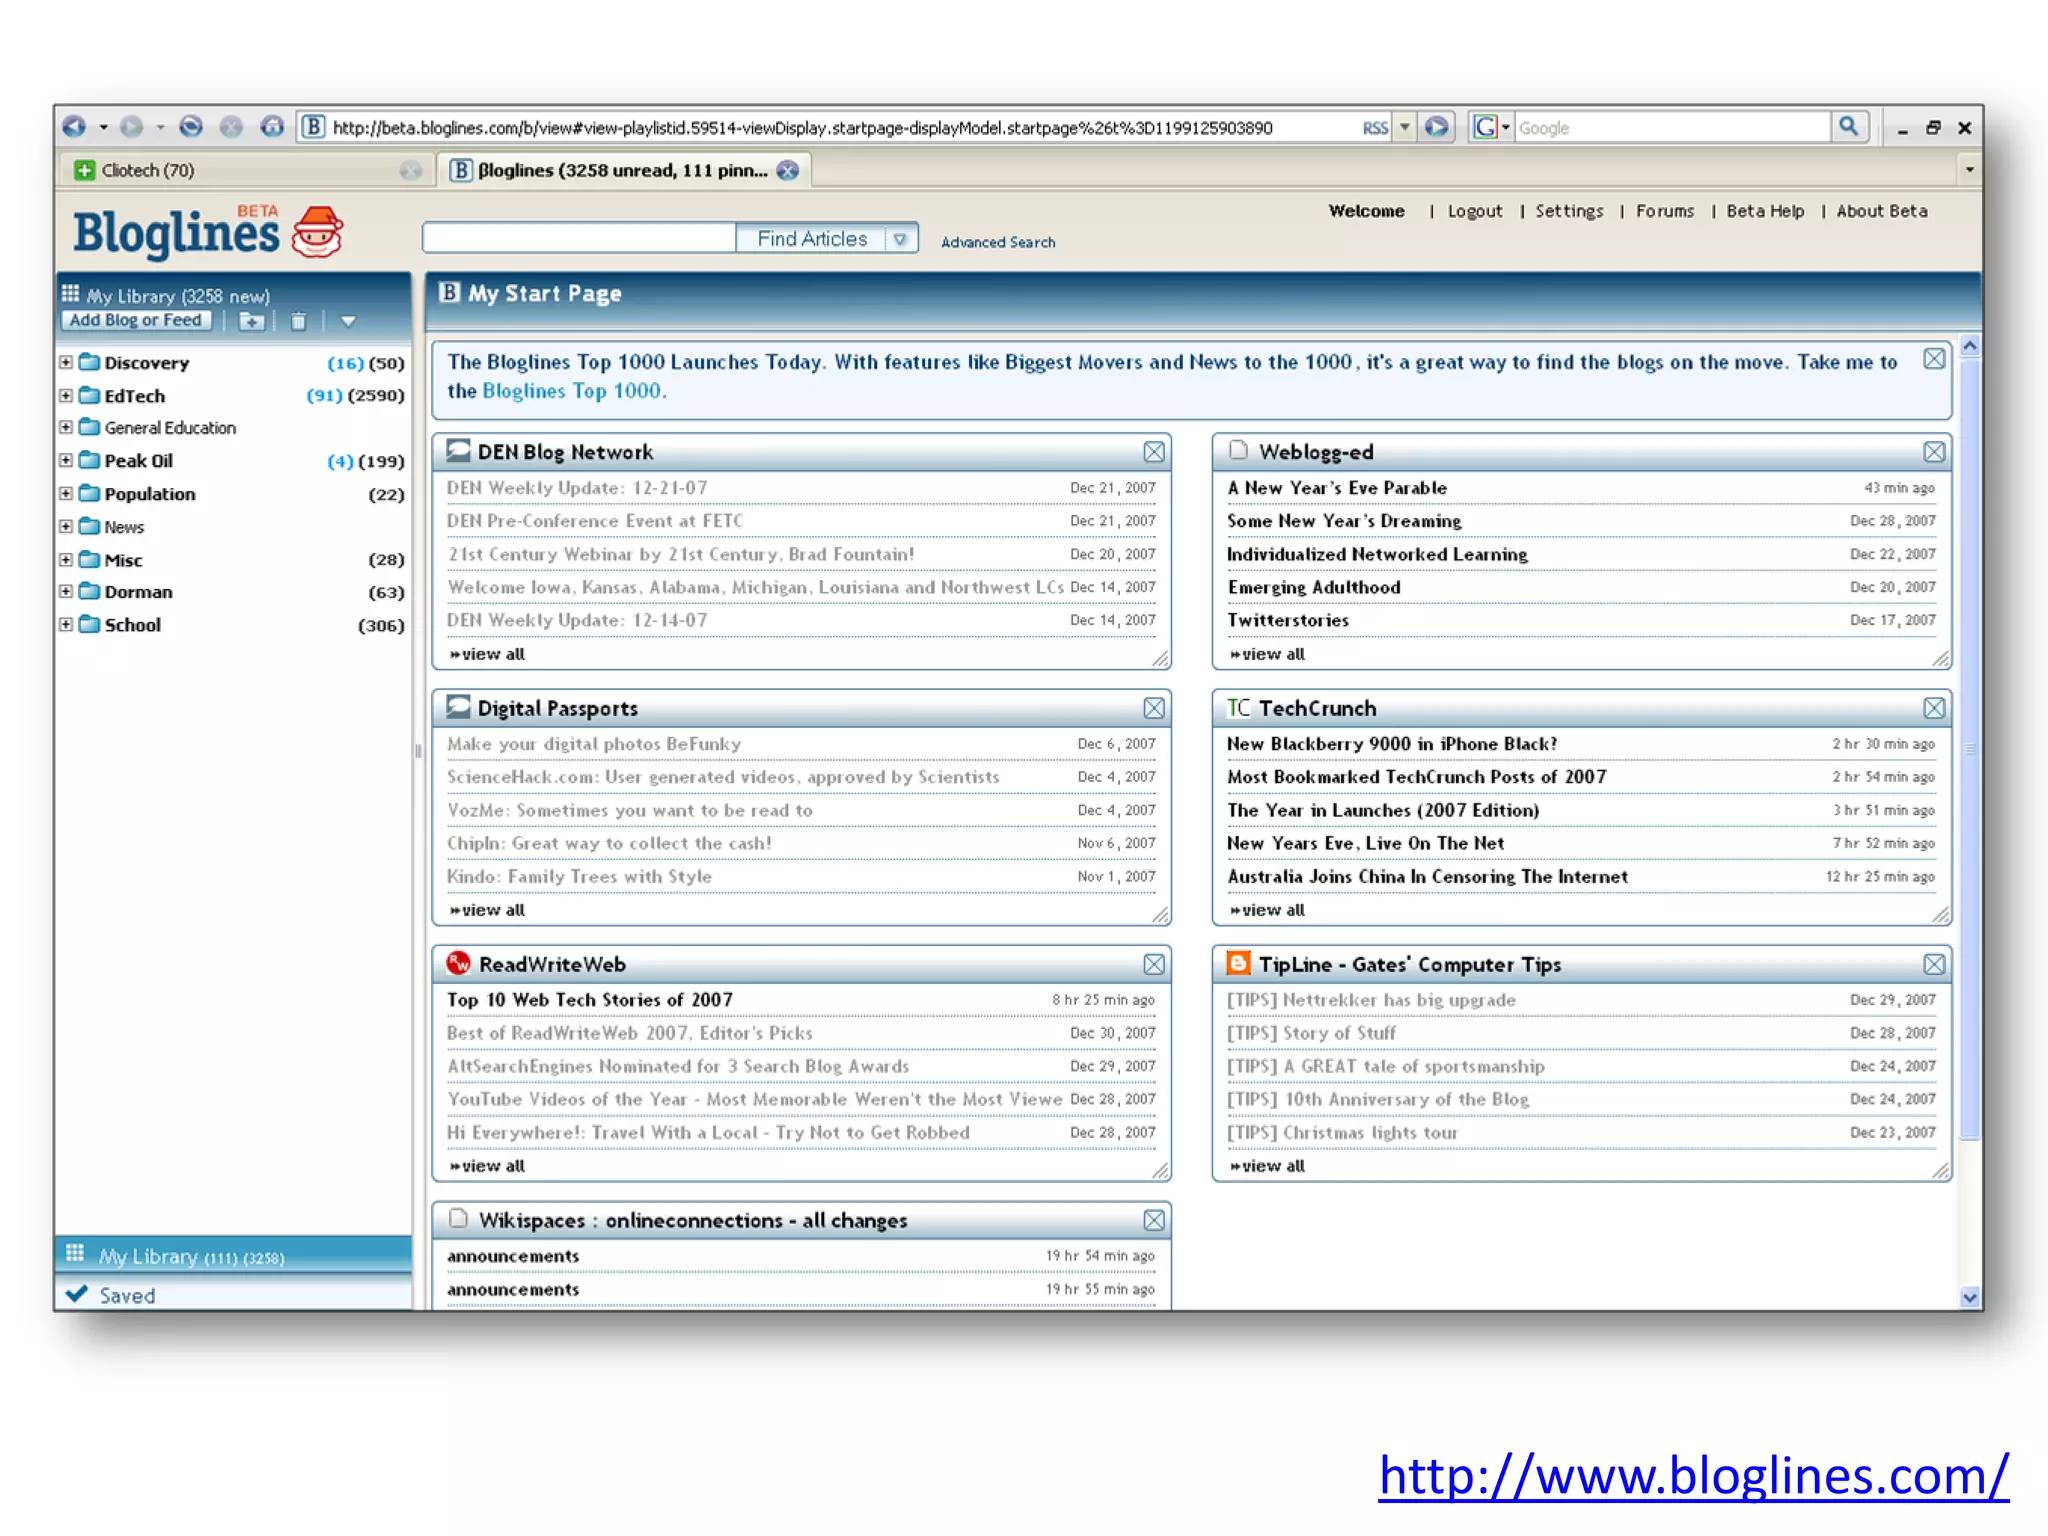Open the Forums link
The image size is (2048, 1536).
click(x=1665, y=211)
